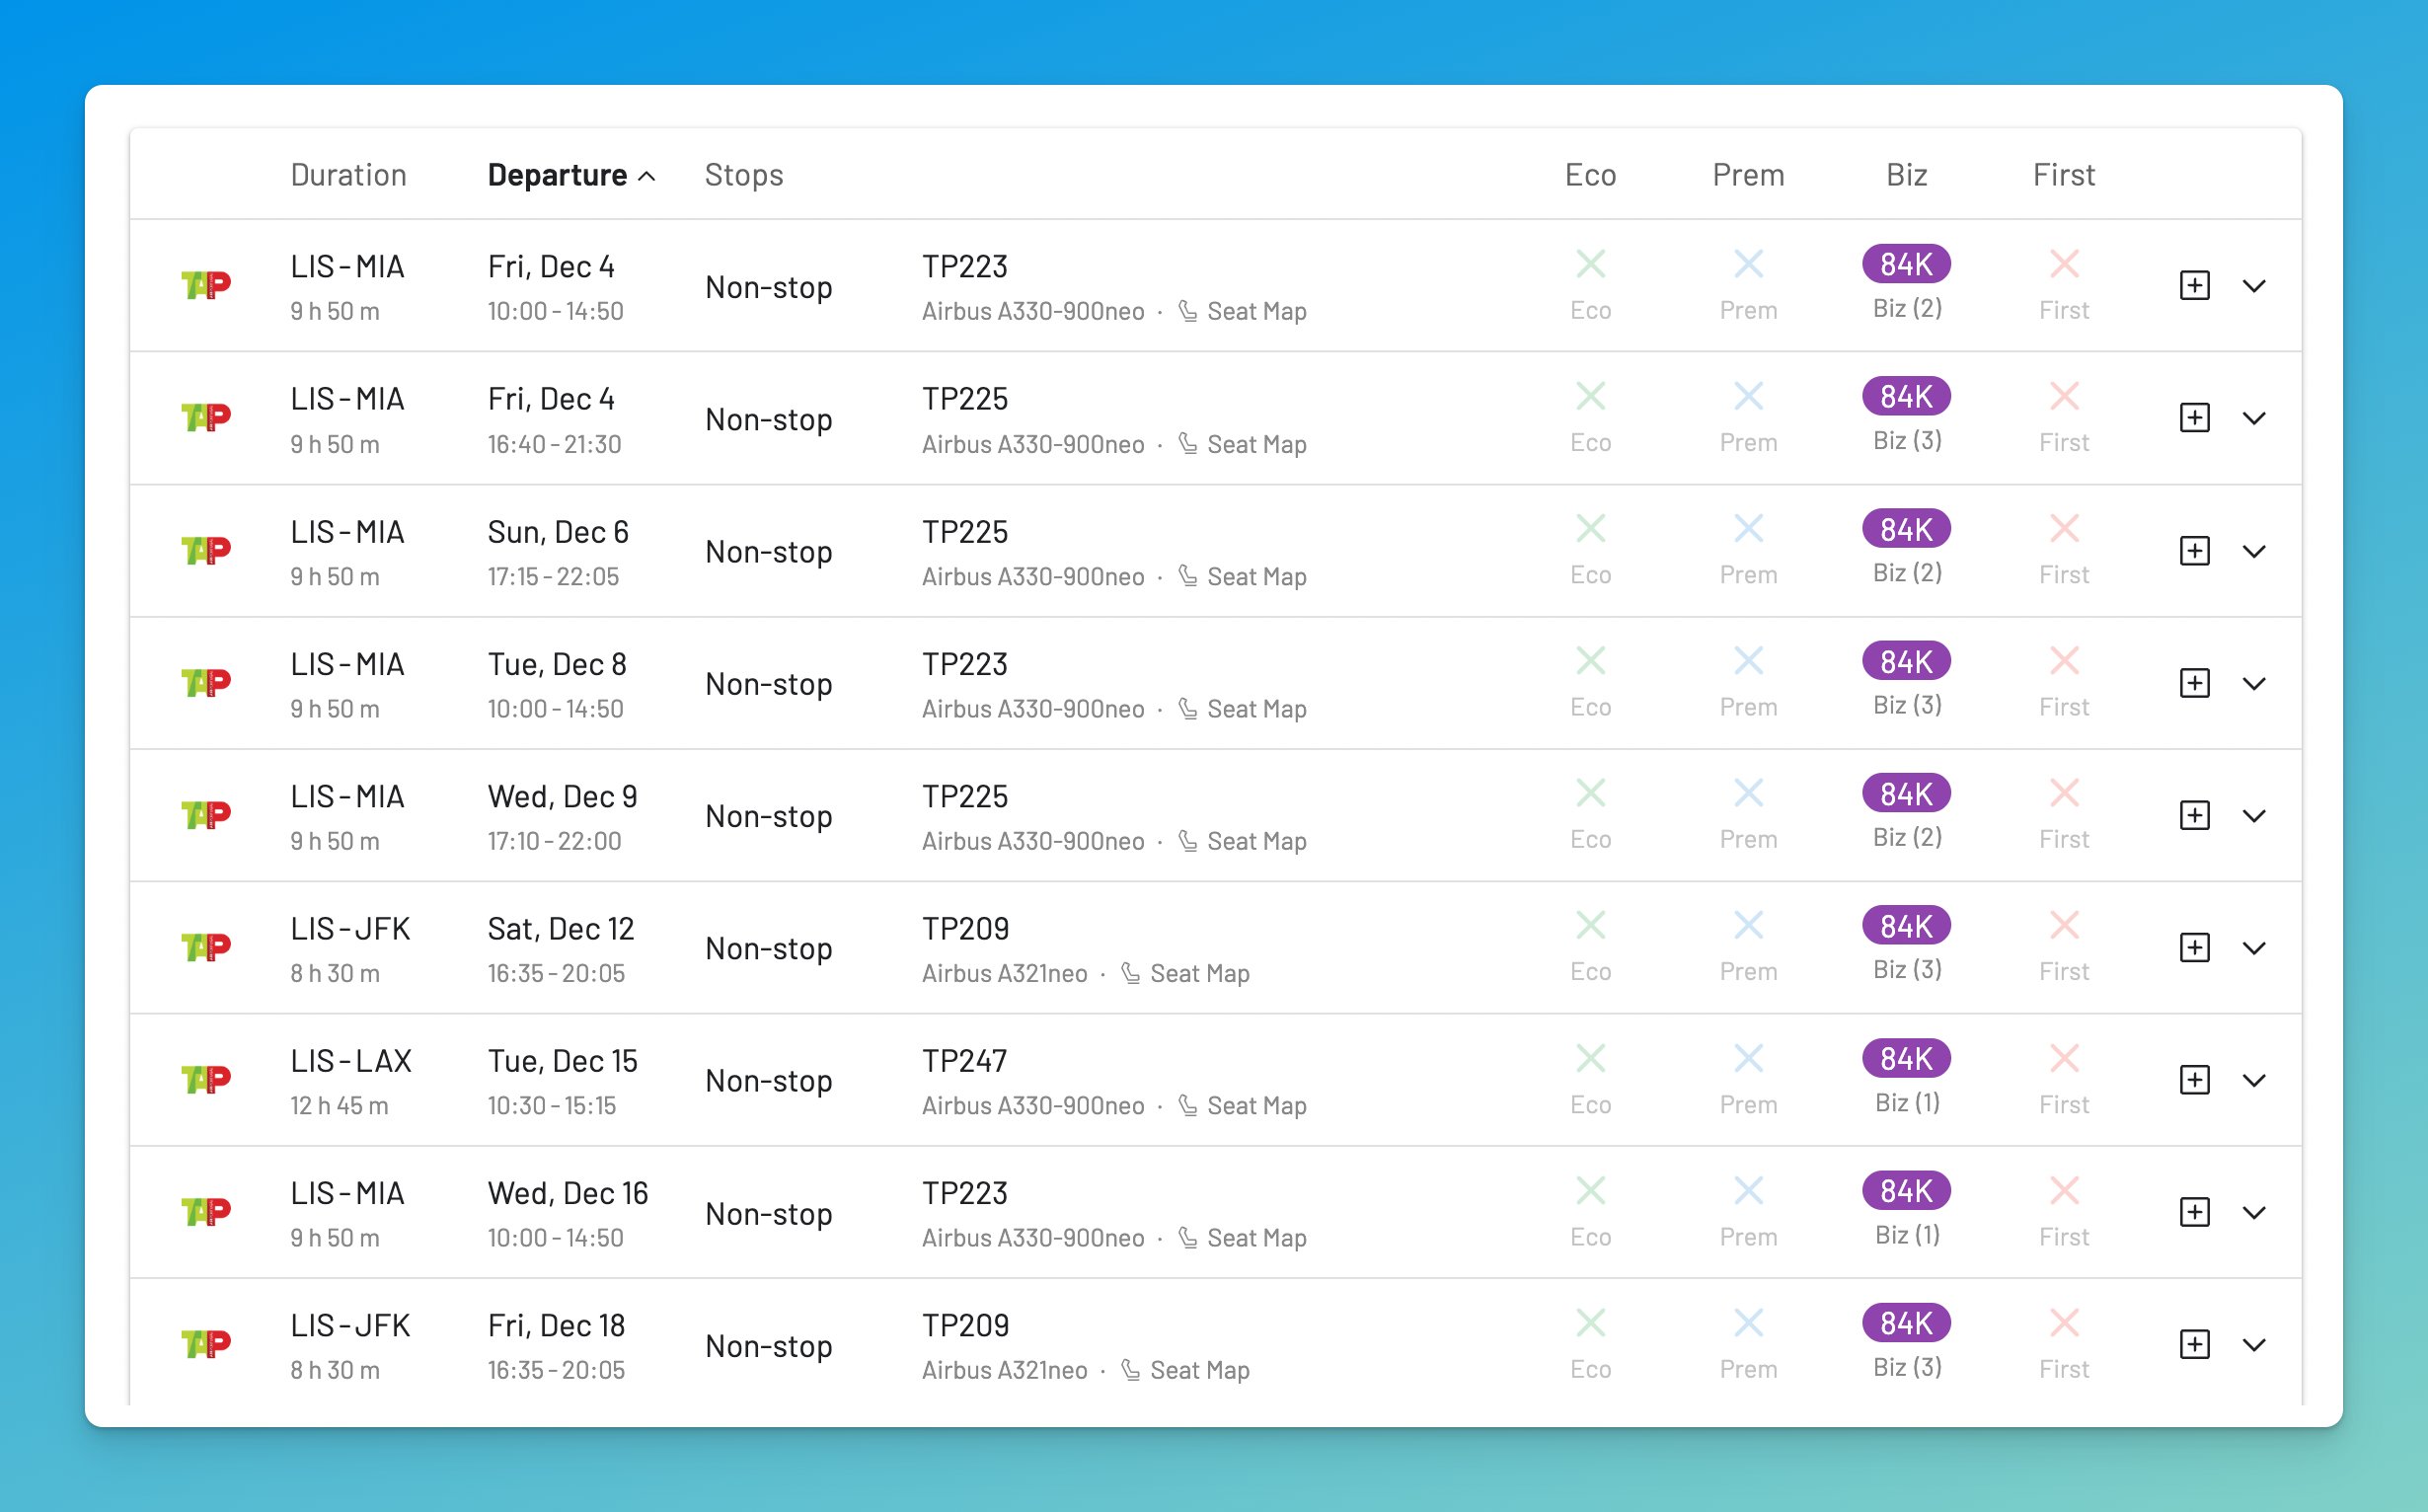
Task: Open Seat Map for TP247 Airbus A330-900neo
Action: pos(1255,1105)
